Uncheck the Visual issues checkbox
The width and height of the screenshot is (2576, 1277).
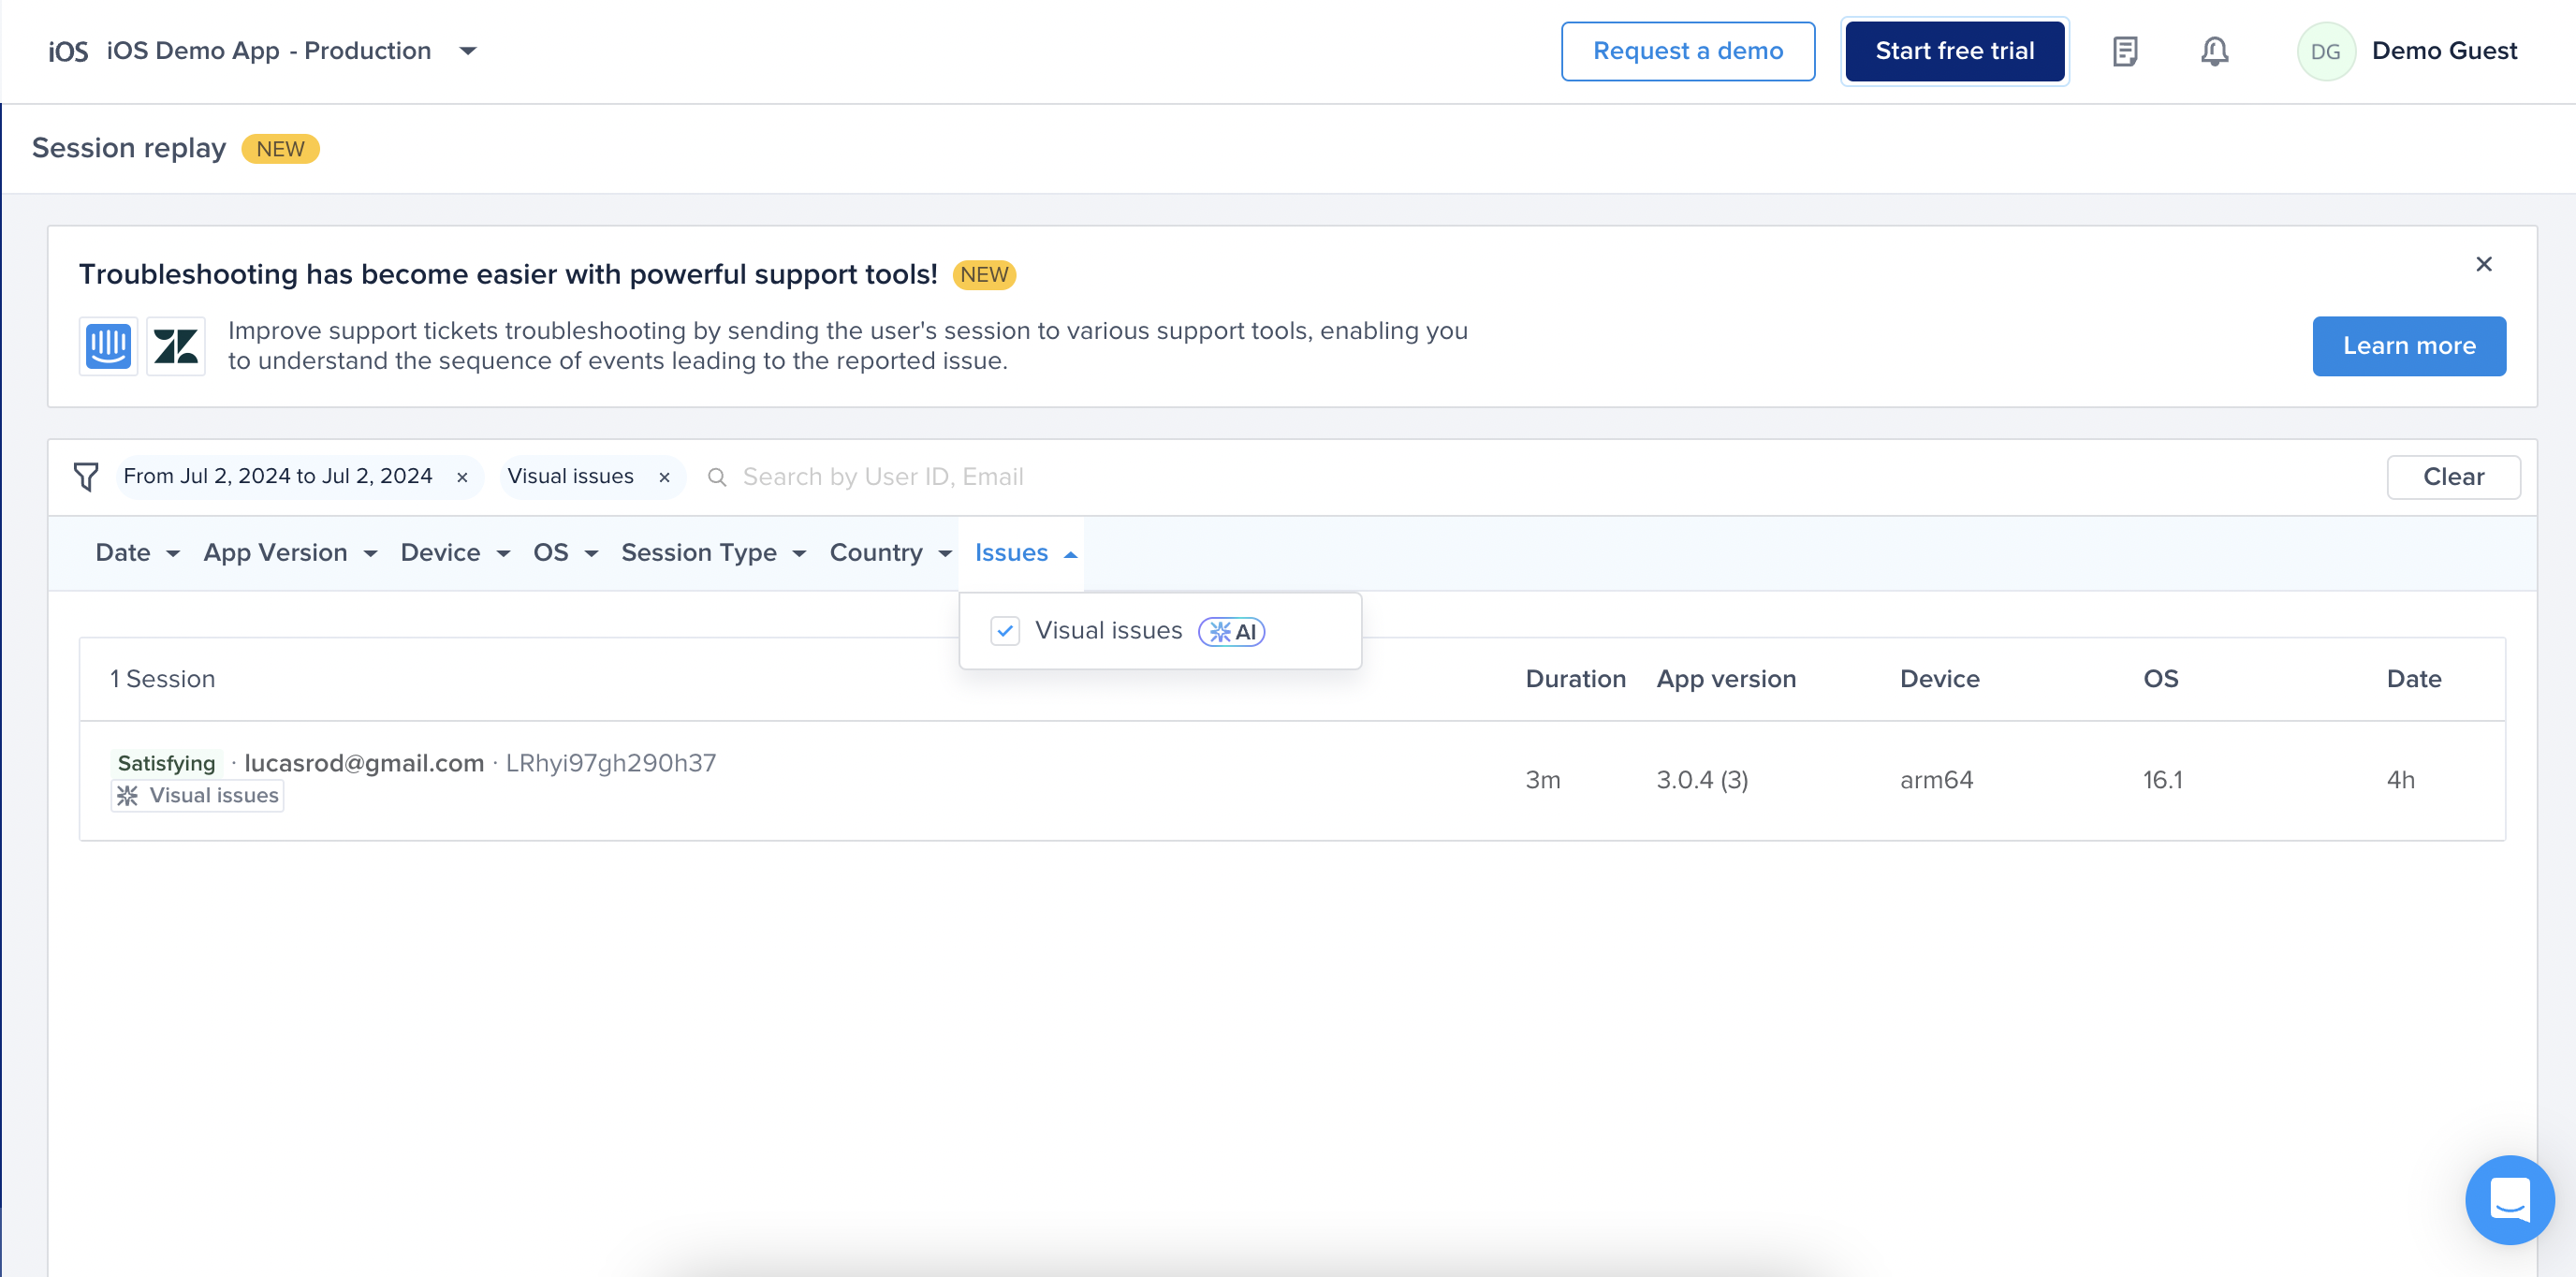point(1005,631)
